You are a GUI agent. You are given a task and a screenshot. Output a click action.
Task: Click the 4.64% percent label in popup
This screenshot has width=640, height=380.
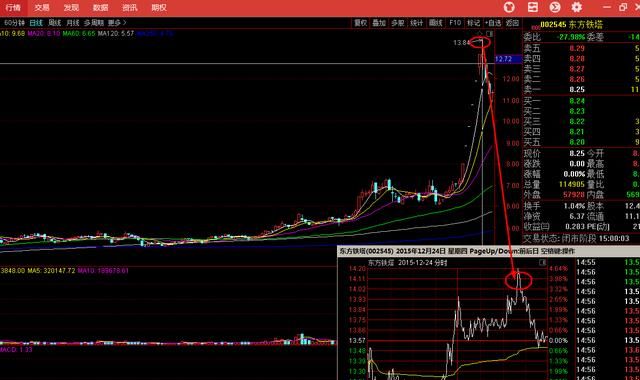[x=558, y=269]
